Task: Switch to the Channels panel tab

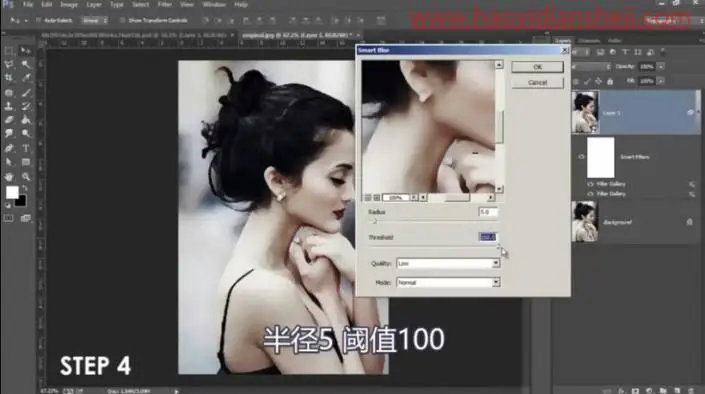Action: pyautogui.click(x=589, y=40)
